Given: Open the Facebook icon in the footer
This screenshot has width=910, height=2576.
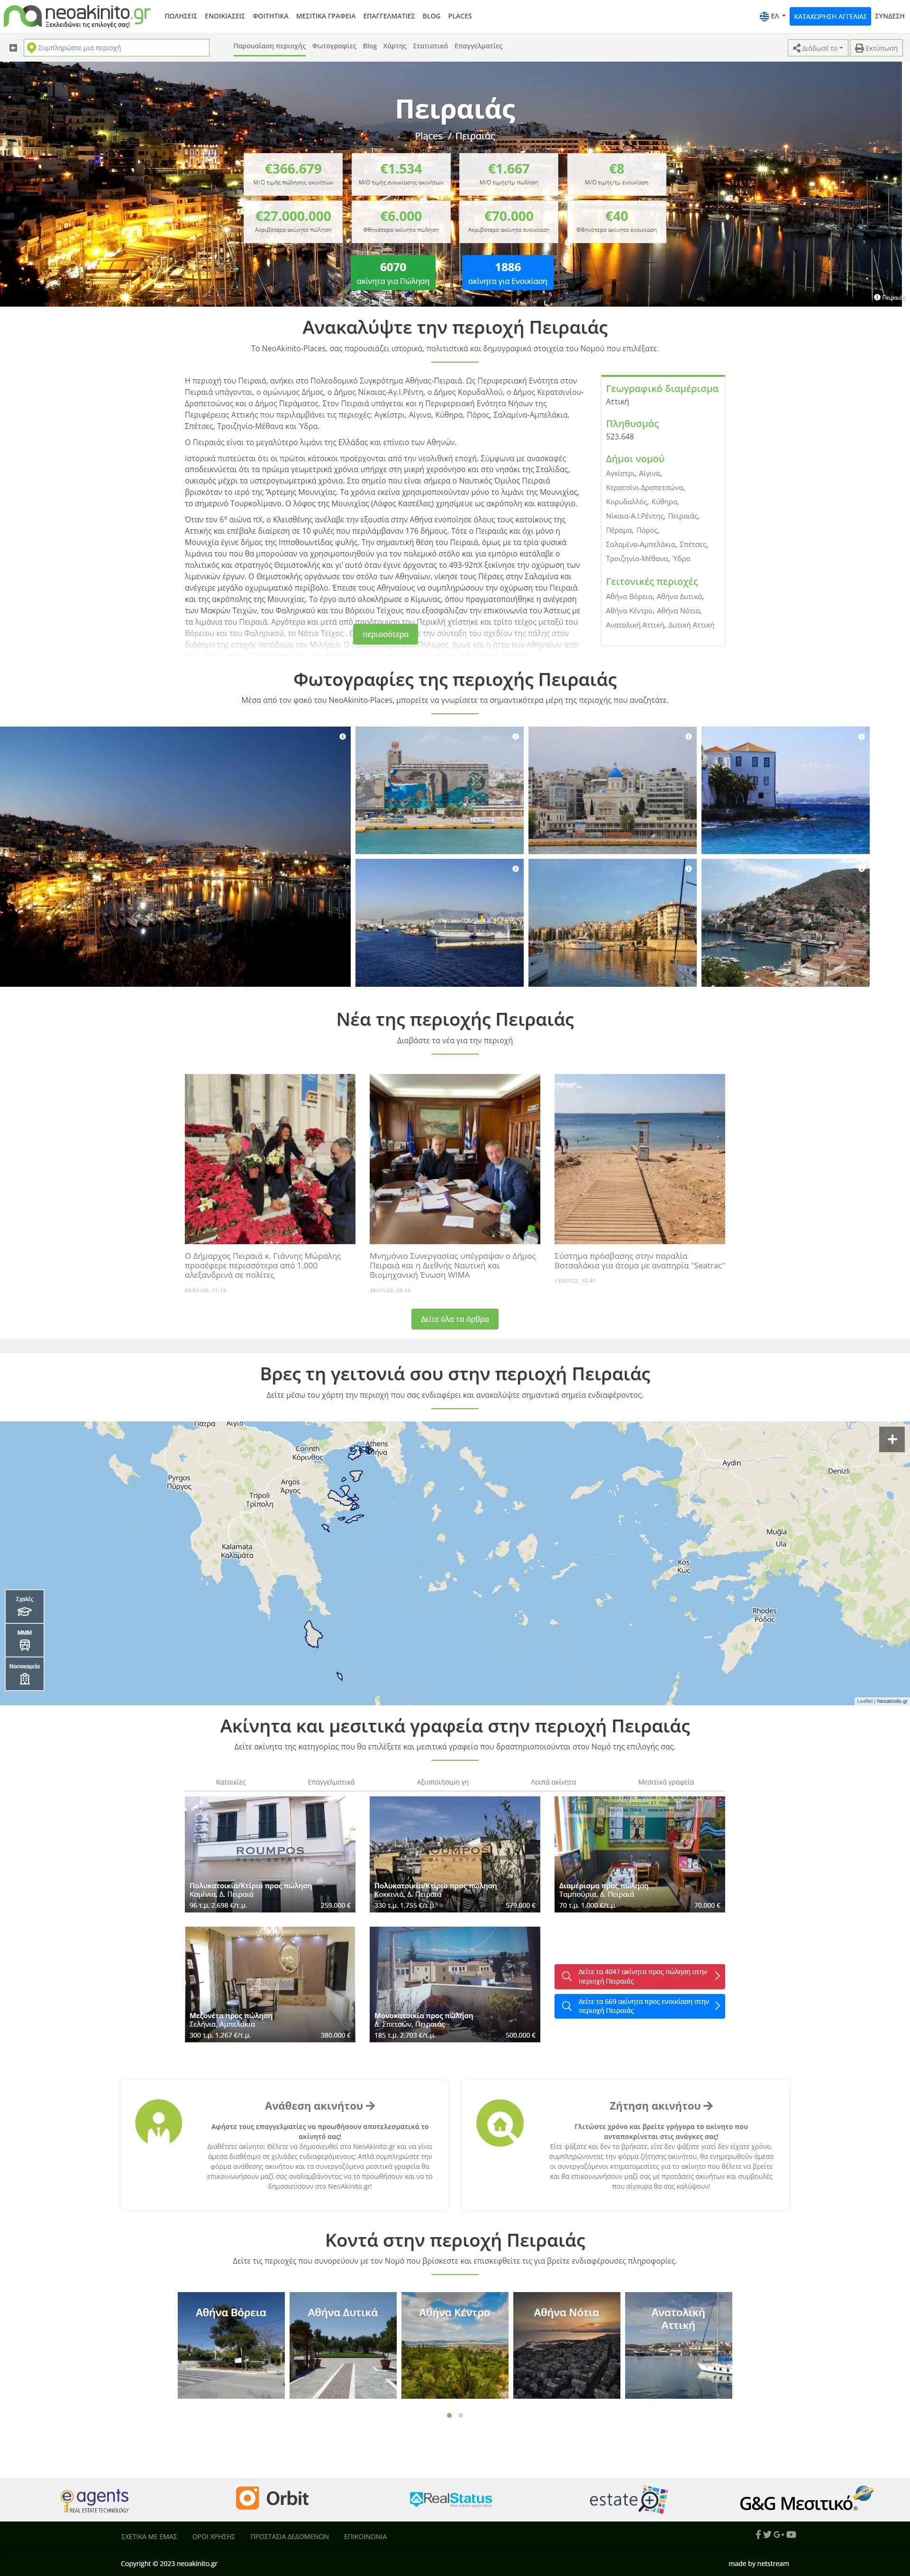Looking at the screenshot, I should 758,2535.
